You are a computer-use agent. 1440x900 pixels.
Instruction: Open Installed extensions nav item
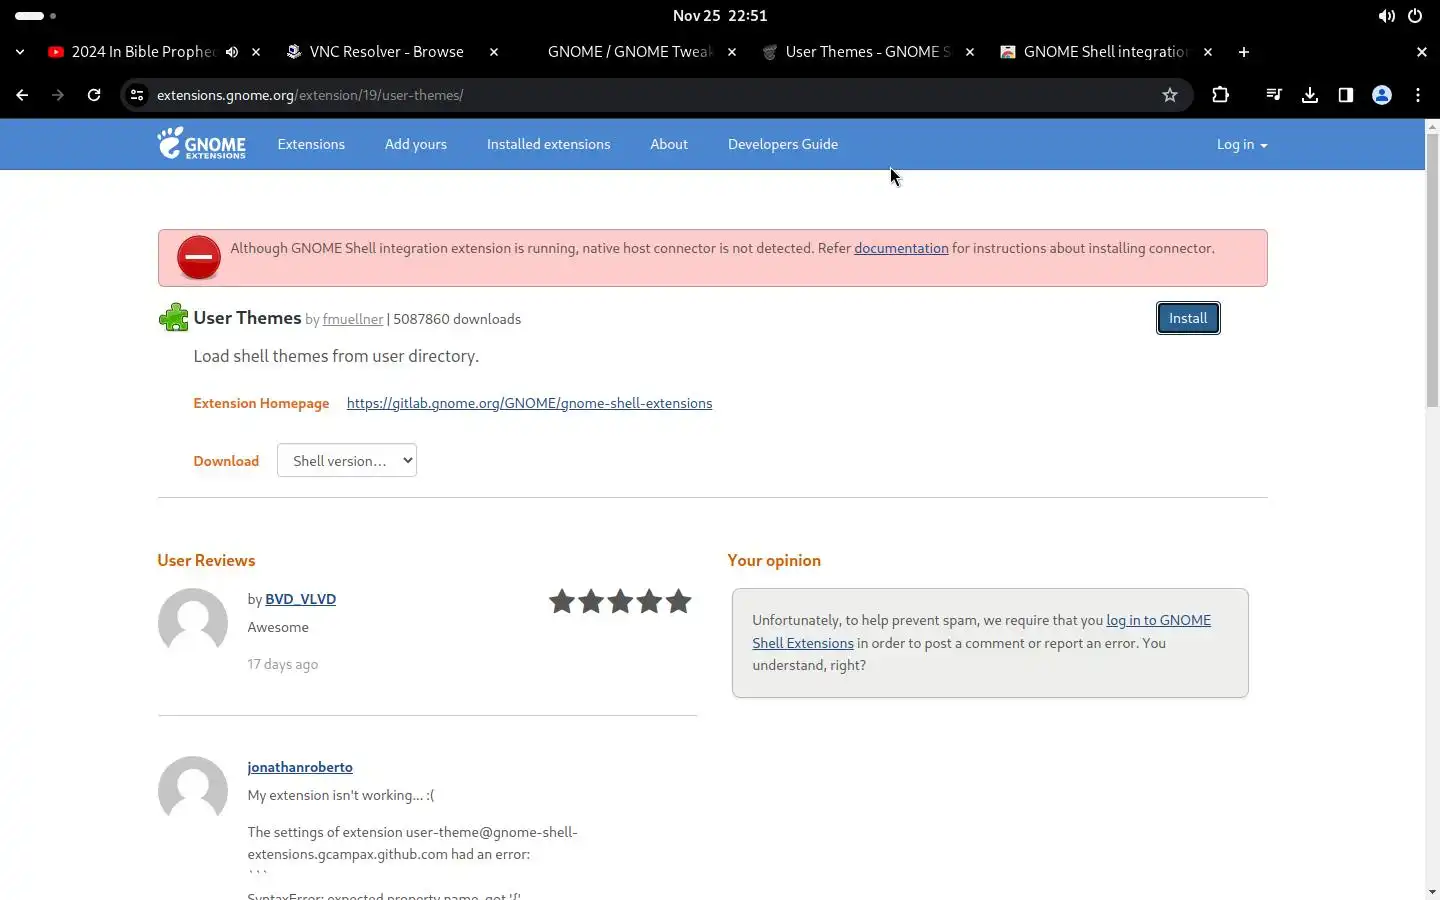click(548, 144)
